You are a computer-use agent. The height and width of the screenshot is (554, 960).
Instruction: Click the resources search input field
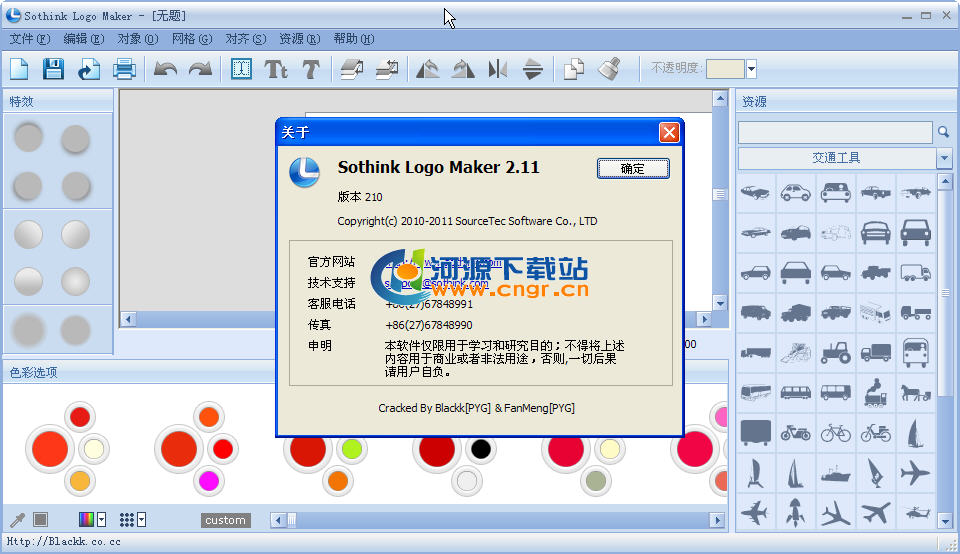[x=835, y=132]
